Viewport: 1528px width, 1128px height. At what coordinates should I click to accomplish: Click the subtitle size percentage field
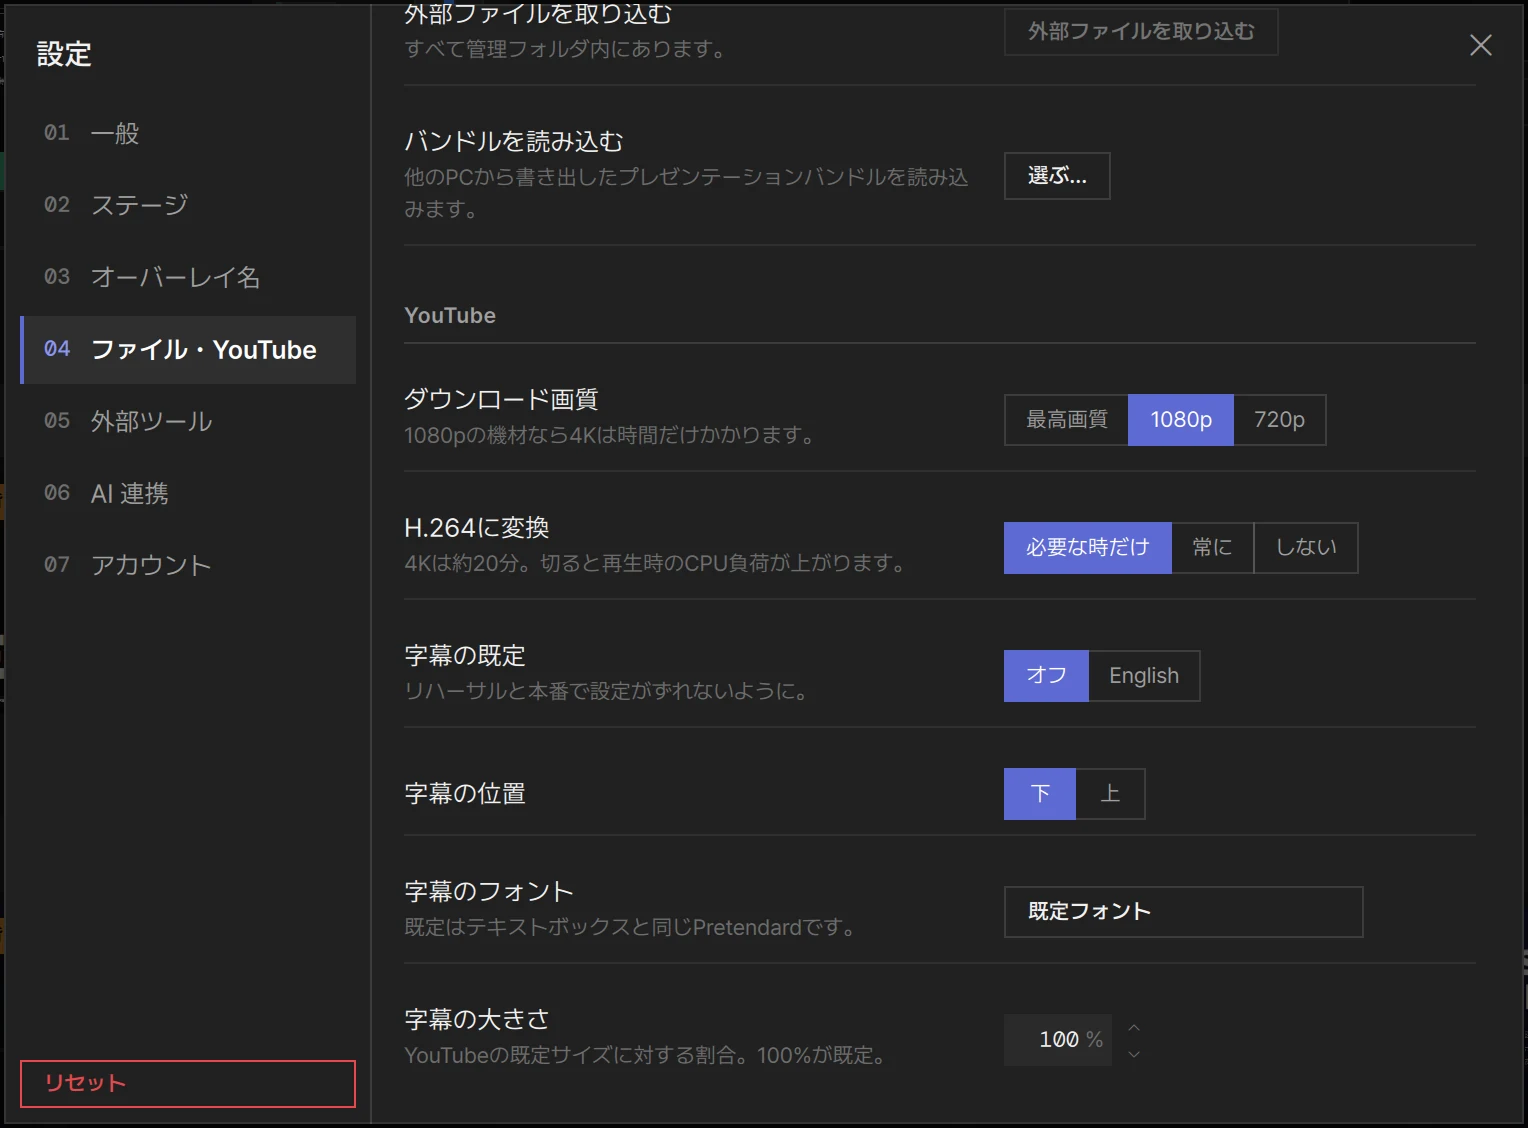click(x=1058, y=1040)
